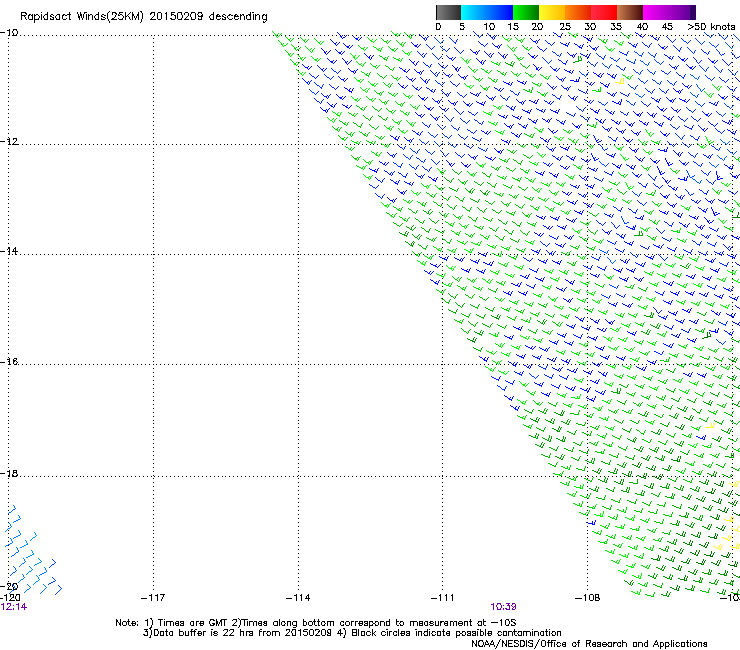Click the -120 longitude axis label
The height and width of the screenshot is (650, 740).
10,598
